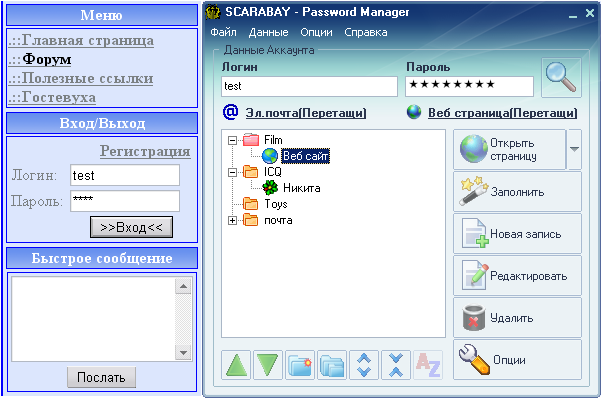Close the SCARABAY Password Manager window

point(590,13)
